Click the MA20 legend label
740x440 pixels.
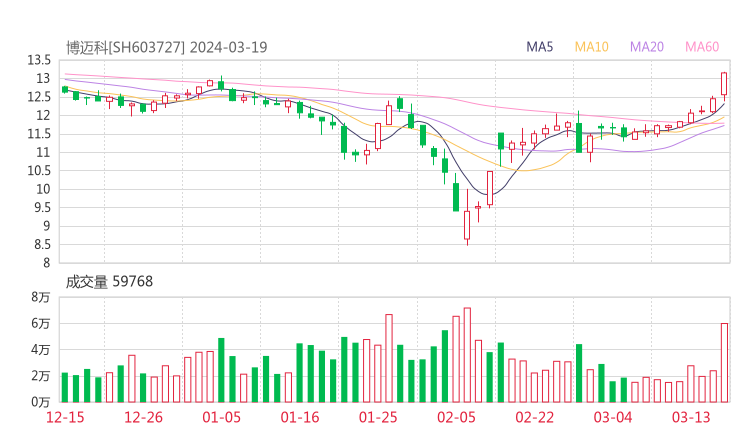647,47
